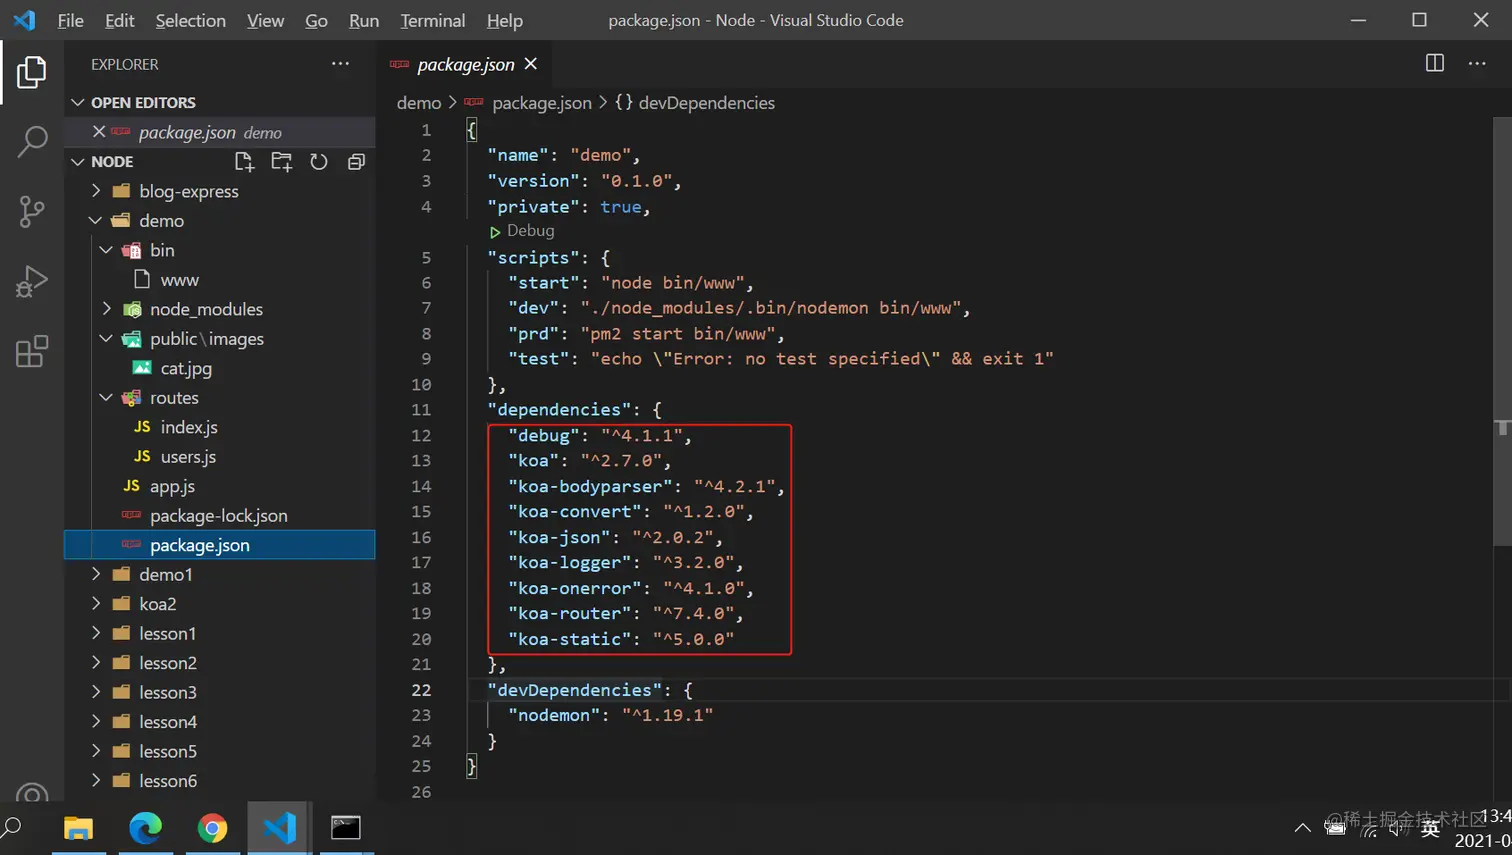1512x855 pixels.
Task: Expand the lesson6 folder
Action: tap(96, 781)
